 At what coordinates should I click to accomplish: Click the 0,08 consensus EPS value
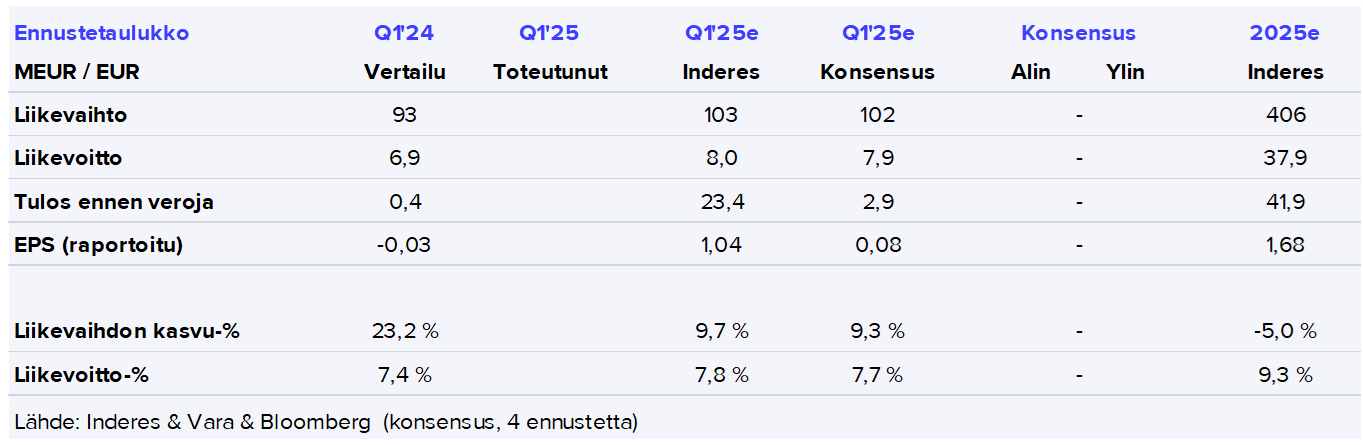coord(877,245)
